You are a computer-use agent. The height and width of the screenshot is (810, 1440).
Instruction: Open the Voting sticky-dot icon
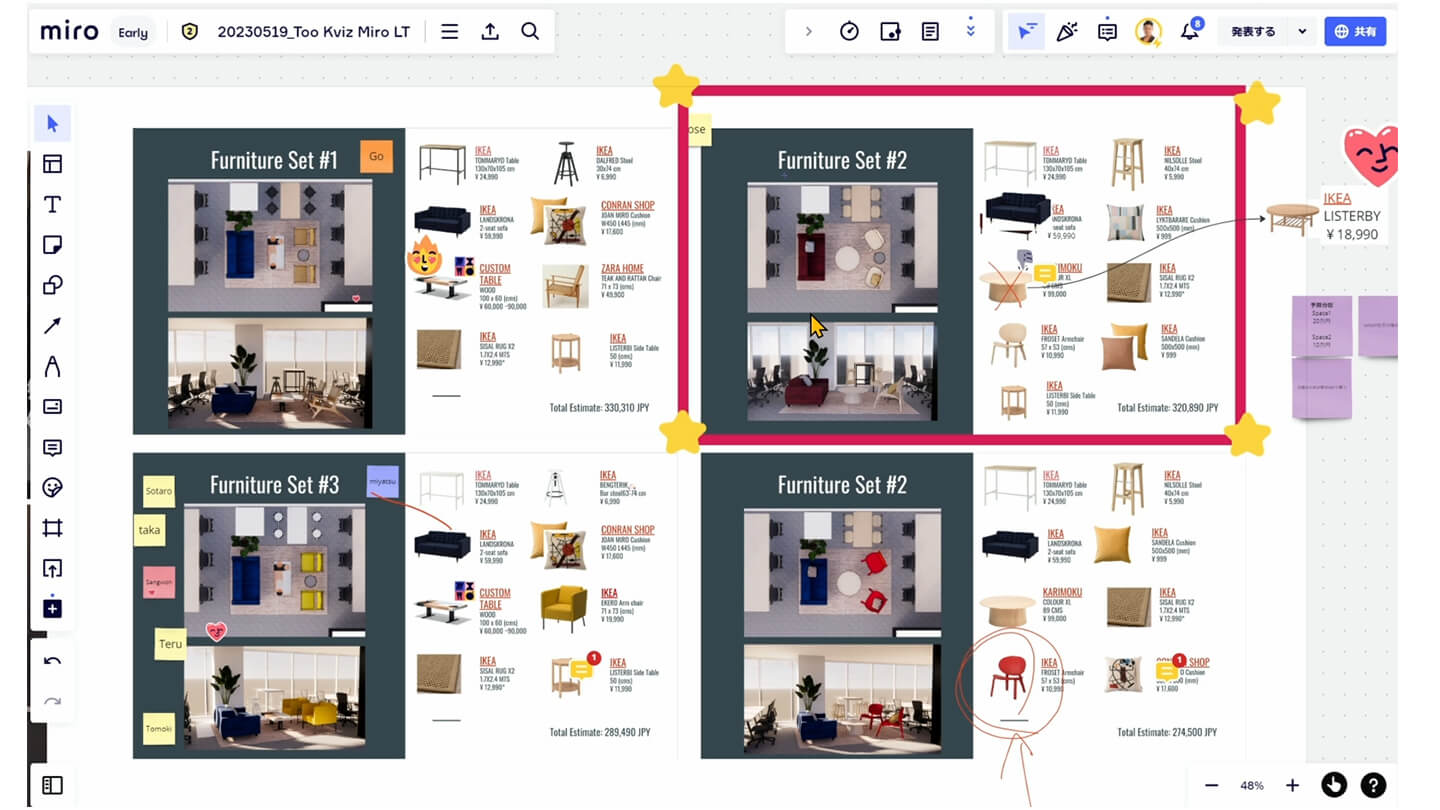pyautogui.click(x=890, y=32)
